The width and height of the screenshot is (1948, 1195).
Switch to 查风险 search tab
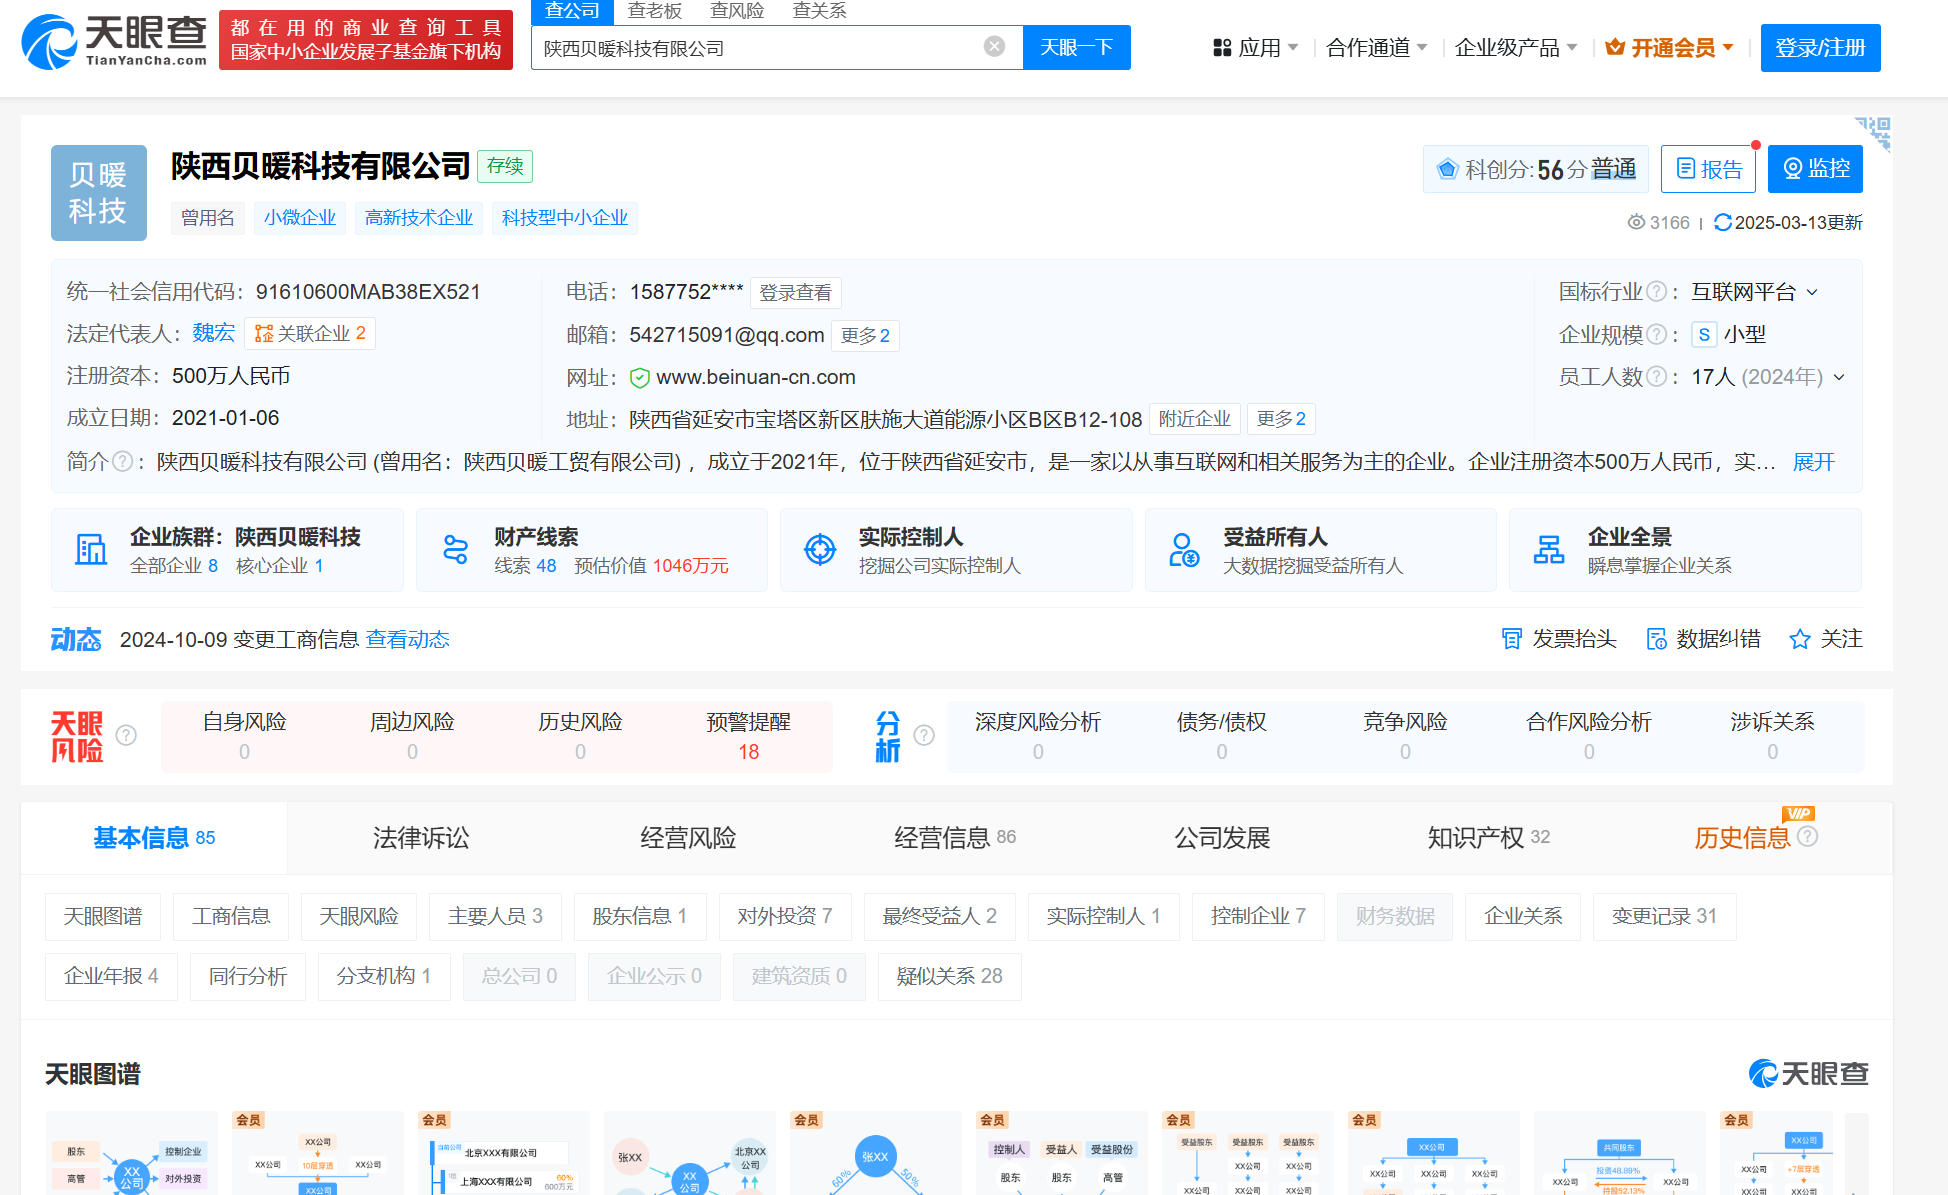tap(737, 11)
